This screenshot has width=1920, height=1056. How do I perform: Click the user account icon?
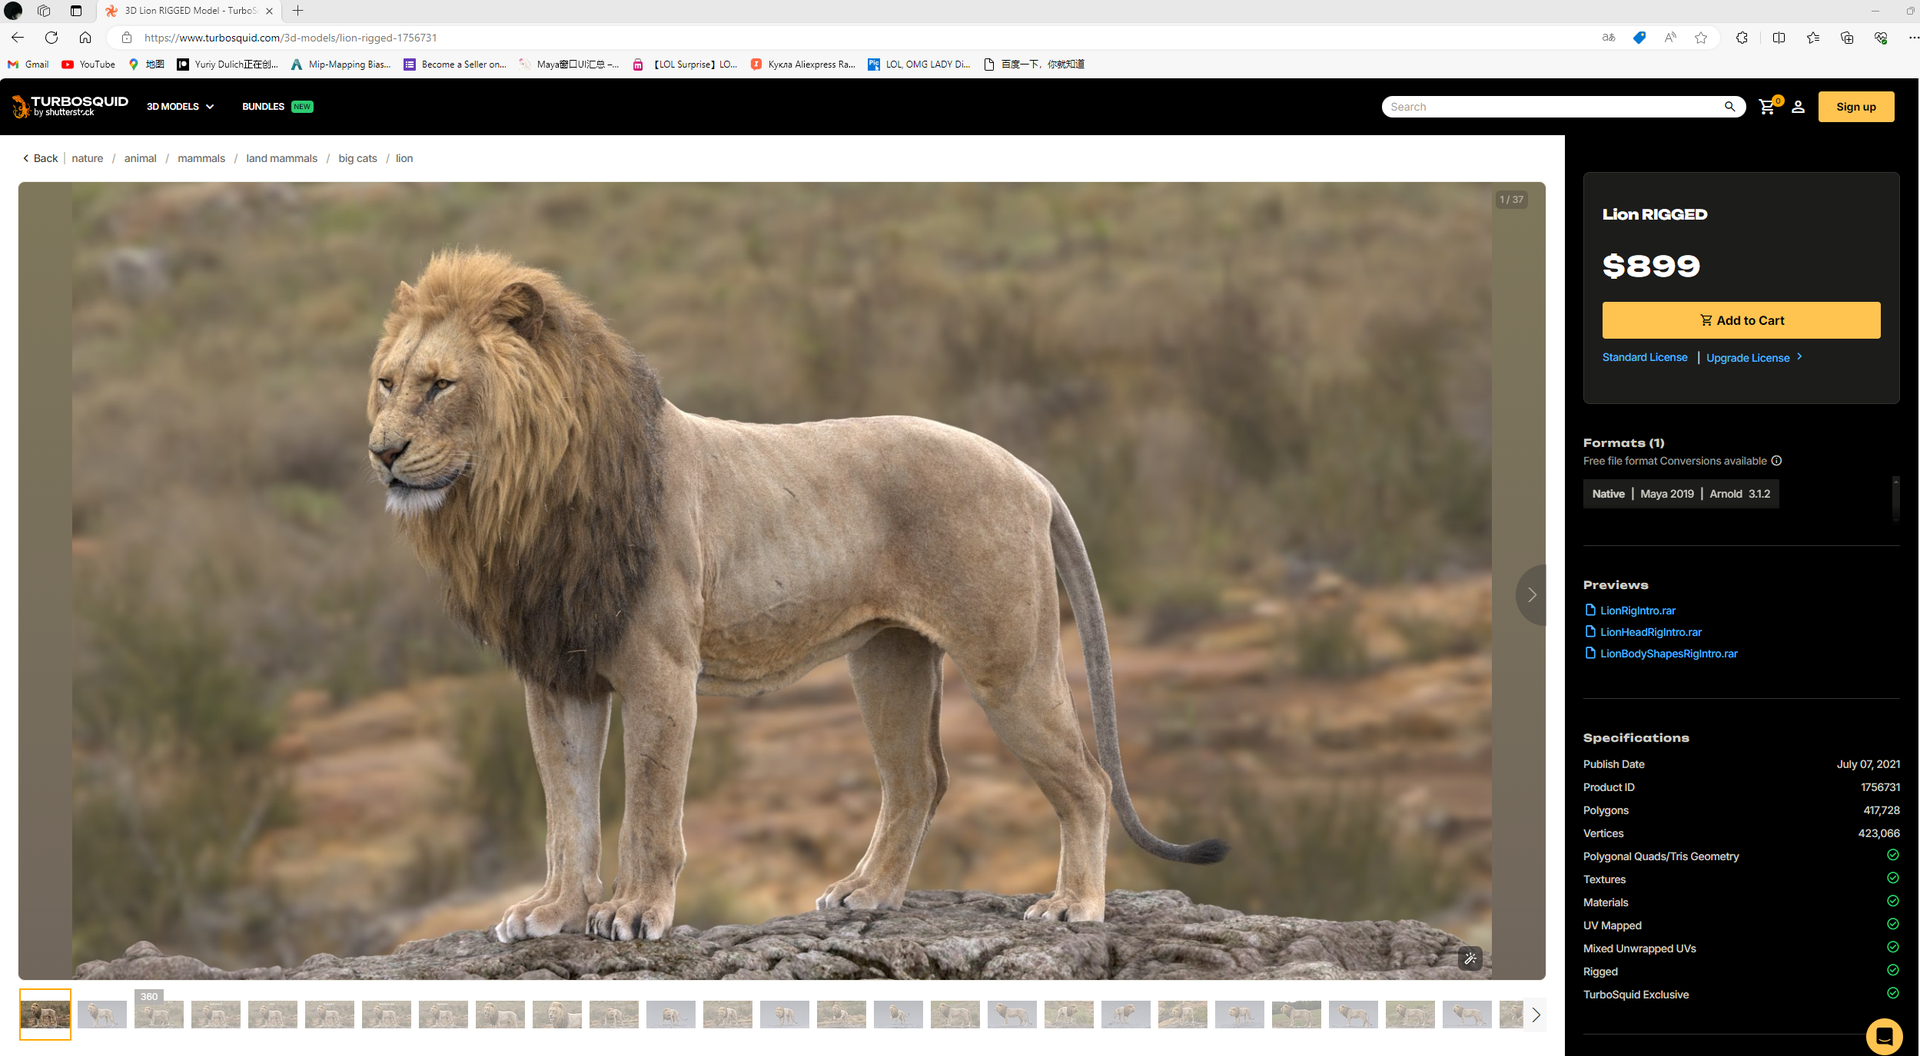[1798, 107]
